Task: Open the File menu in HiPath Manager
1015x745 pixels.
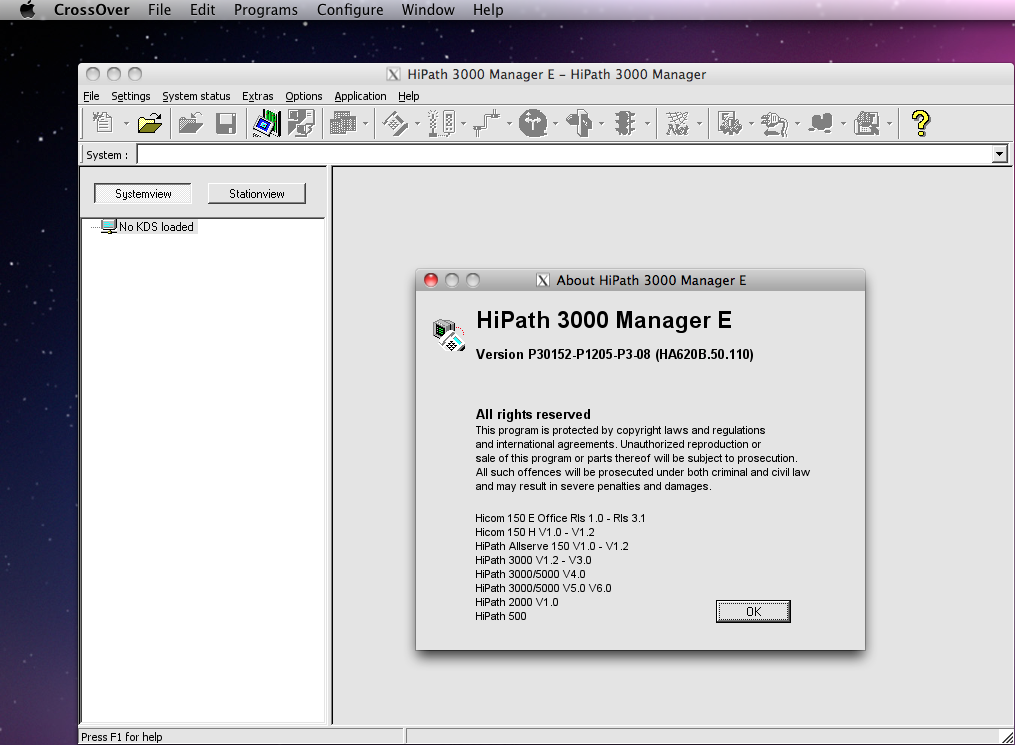Action: (x=91, y=96)
